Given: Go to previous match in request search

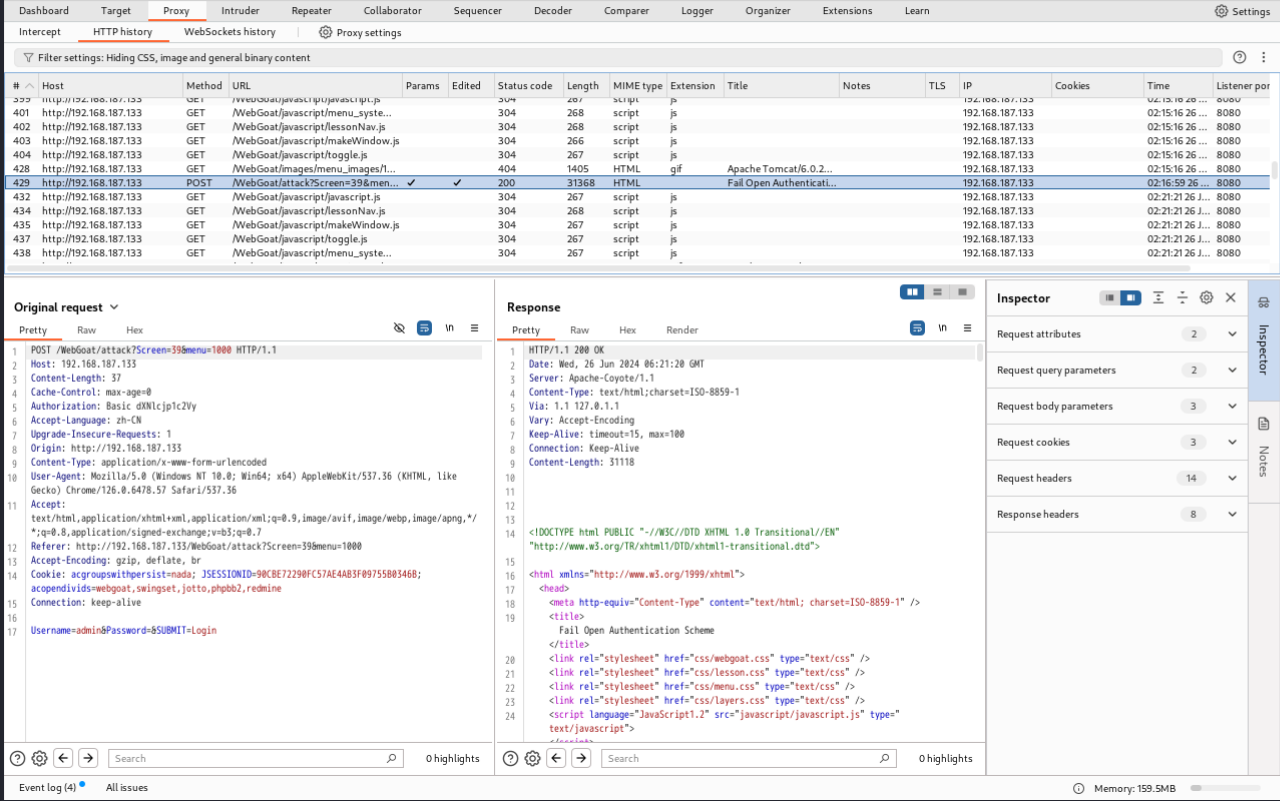Looking at the screenshot, I should pyautogui.click(x=63, y=758).
